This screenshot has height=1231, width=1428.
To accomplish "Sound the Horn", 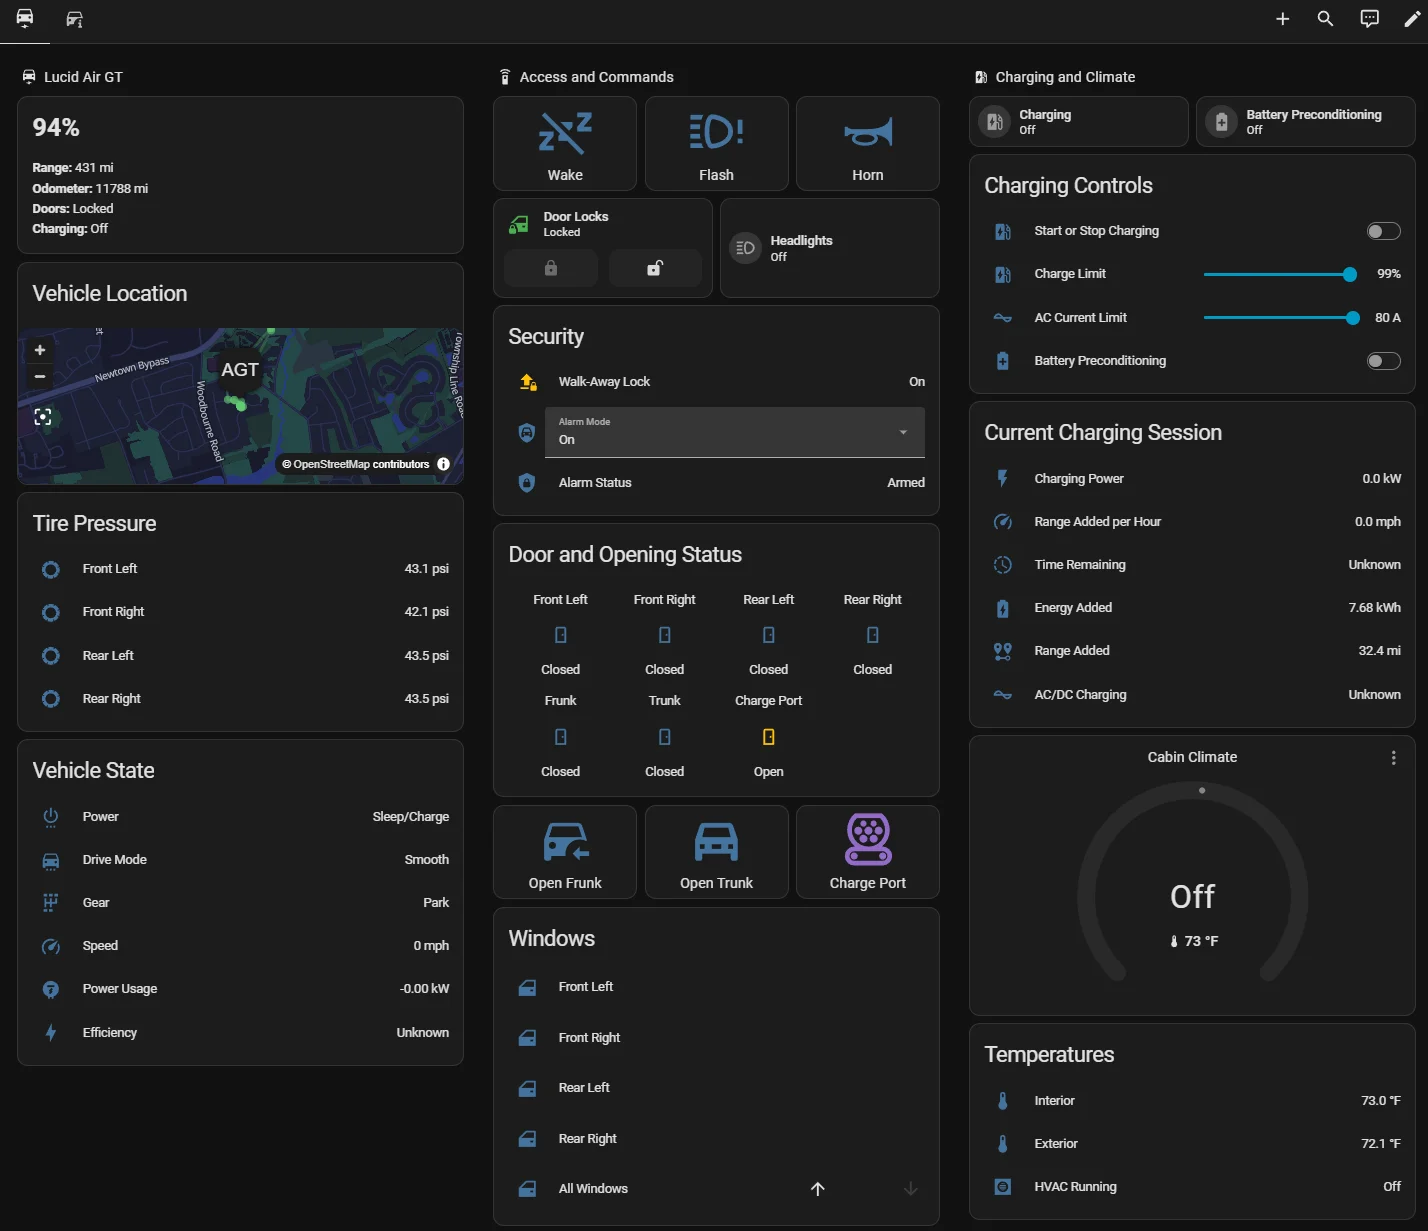I will [x=867, y=144].
